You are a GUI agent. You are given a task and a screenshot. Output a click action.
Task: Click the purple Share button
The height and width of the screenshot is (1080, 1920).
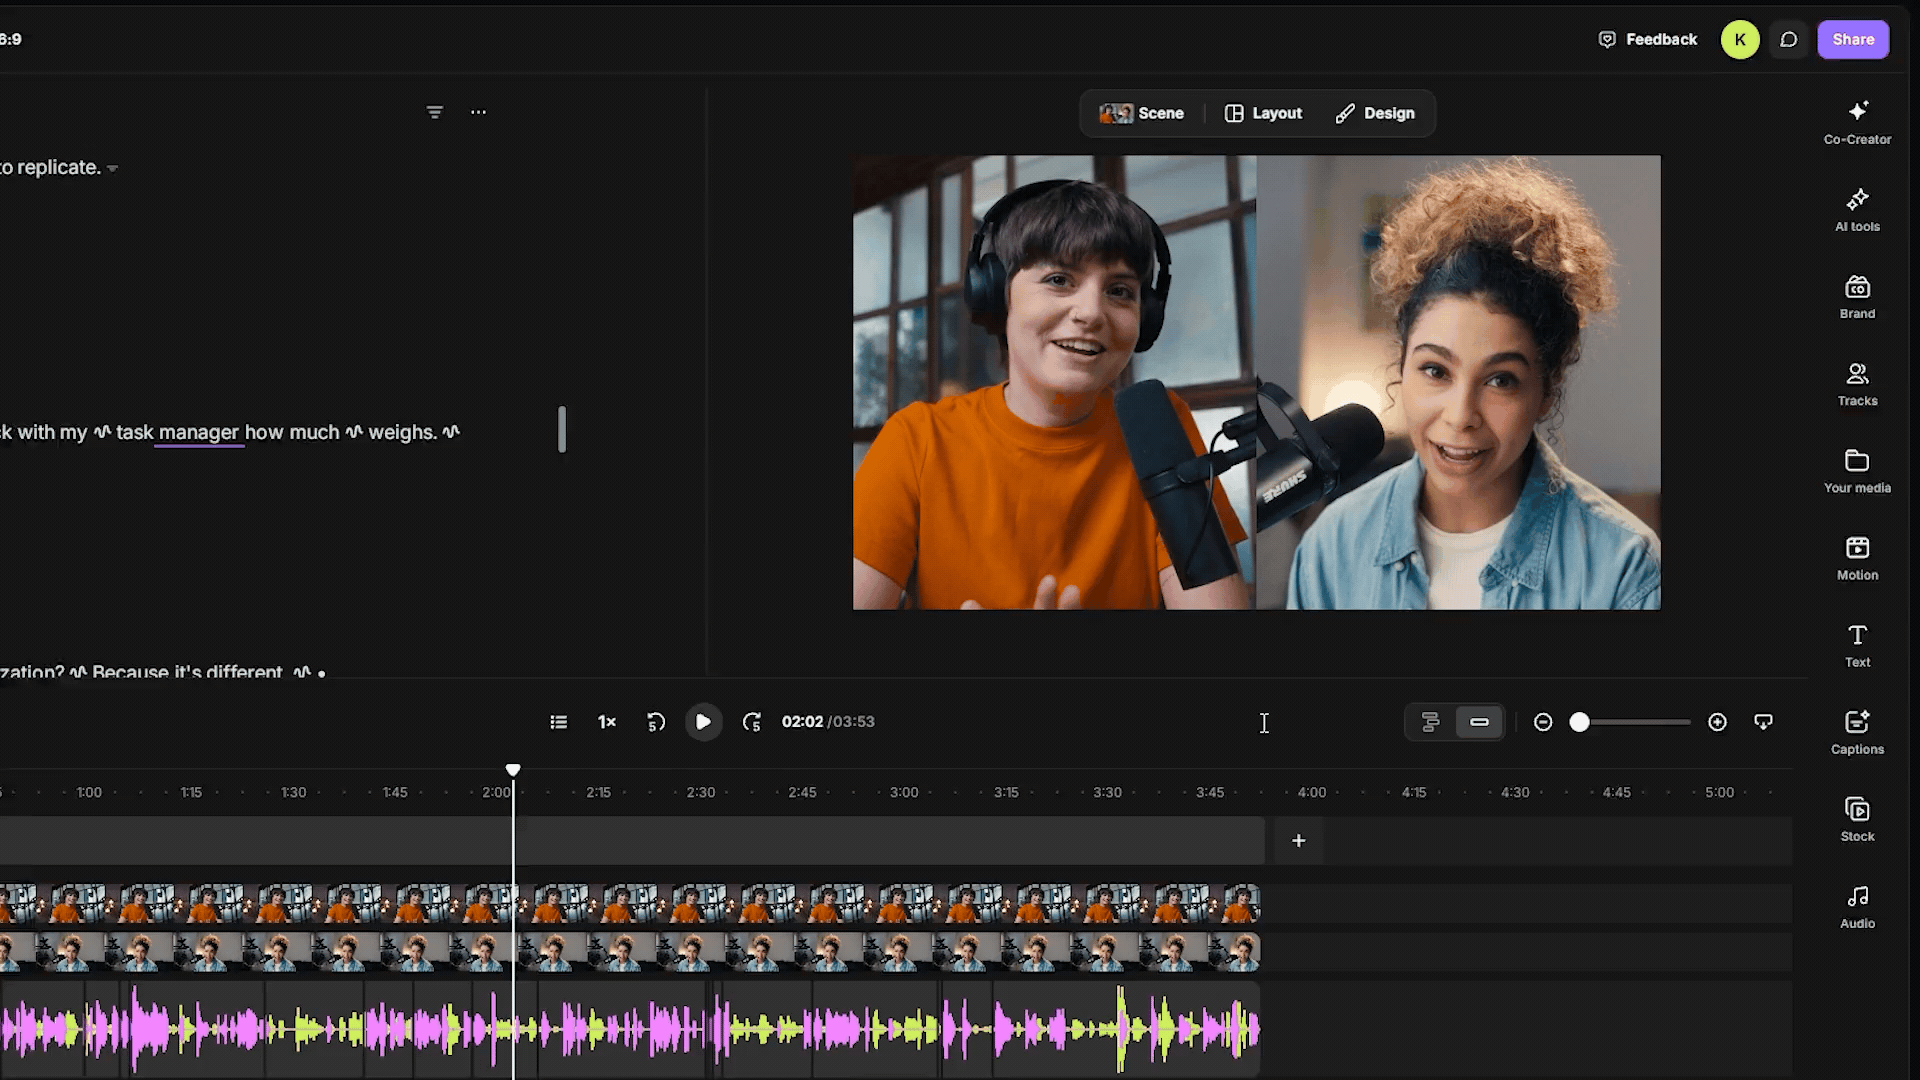(1853, 40)
